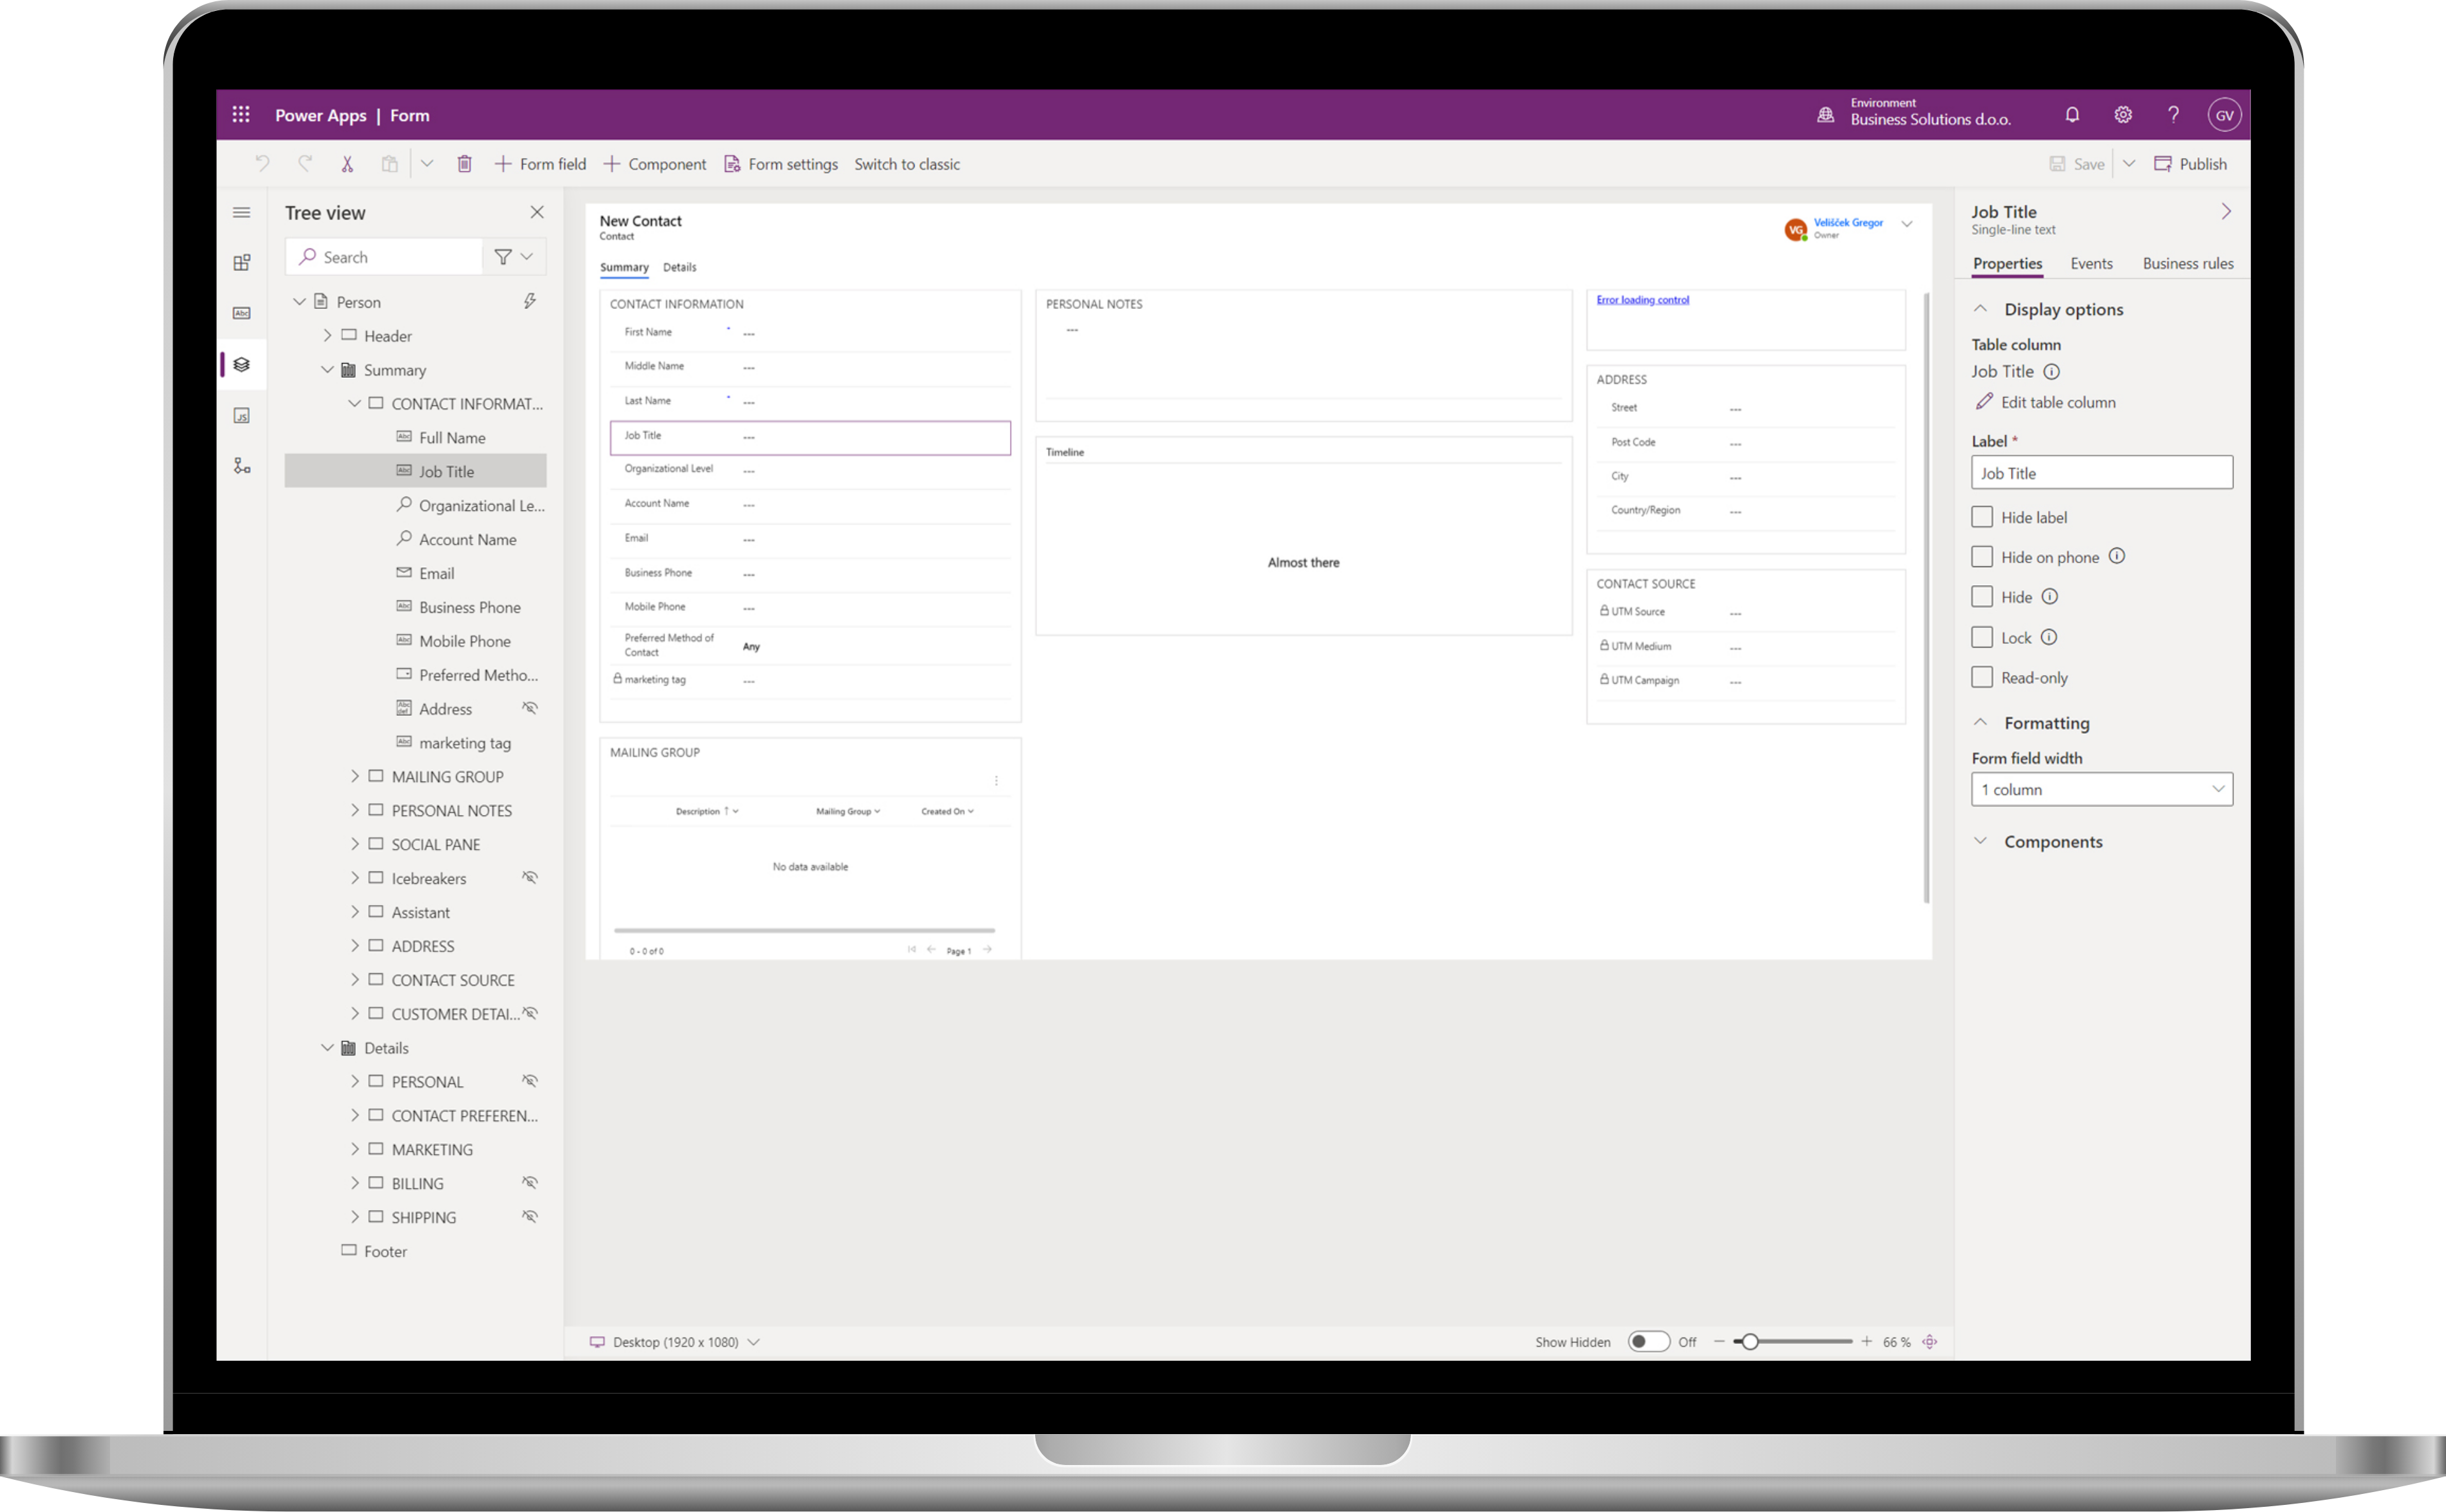Screen dimensions: 2446x1512
Task: Click the Tree view Search box
Action: (384, 257)
